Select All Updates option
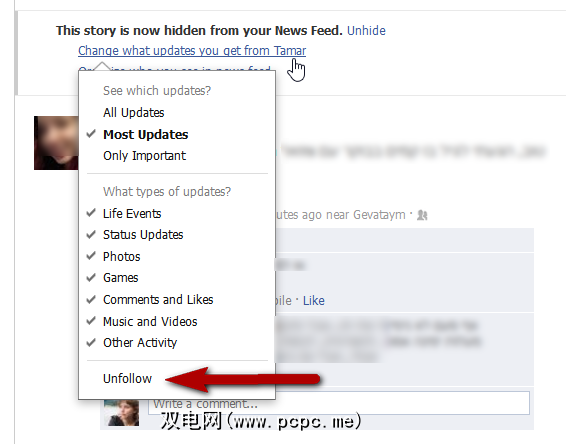 point(134,113)
